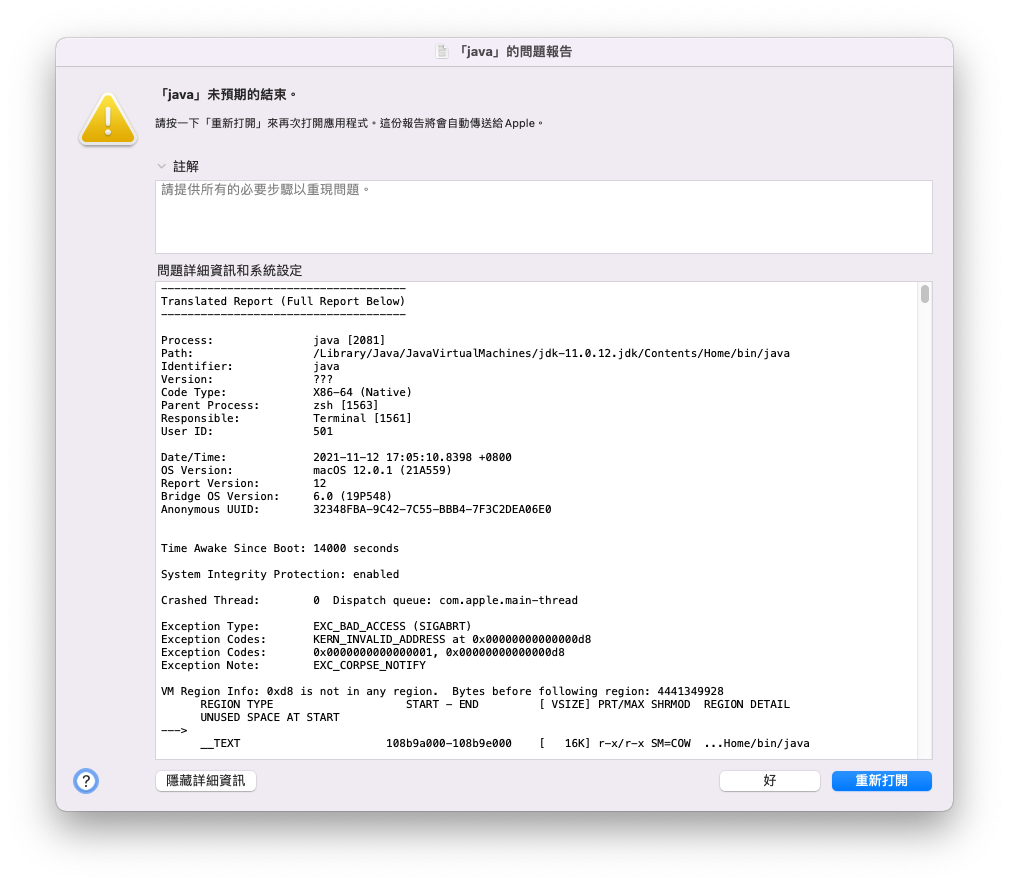
Task: Click into the comments text field
Action: tap(544, 217)
